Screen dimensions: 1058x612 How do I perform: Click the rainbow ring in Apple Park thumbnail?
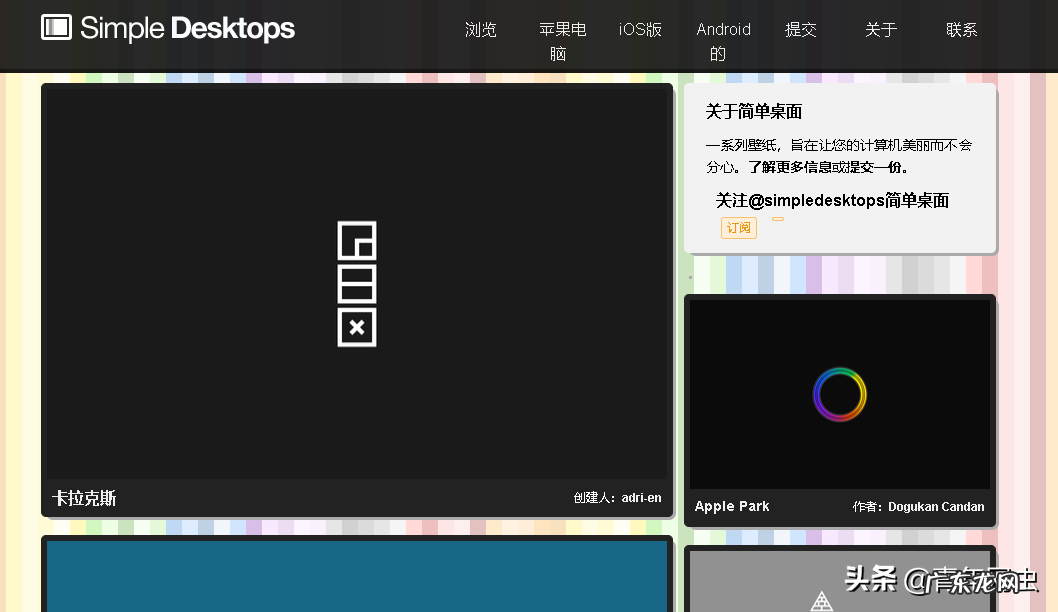(840, 394)
